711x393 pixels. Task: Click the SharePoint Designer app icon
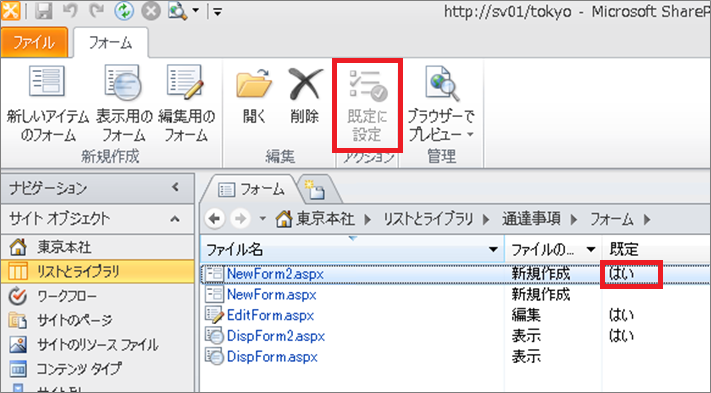point(10,10)
